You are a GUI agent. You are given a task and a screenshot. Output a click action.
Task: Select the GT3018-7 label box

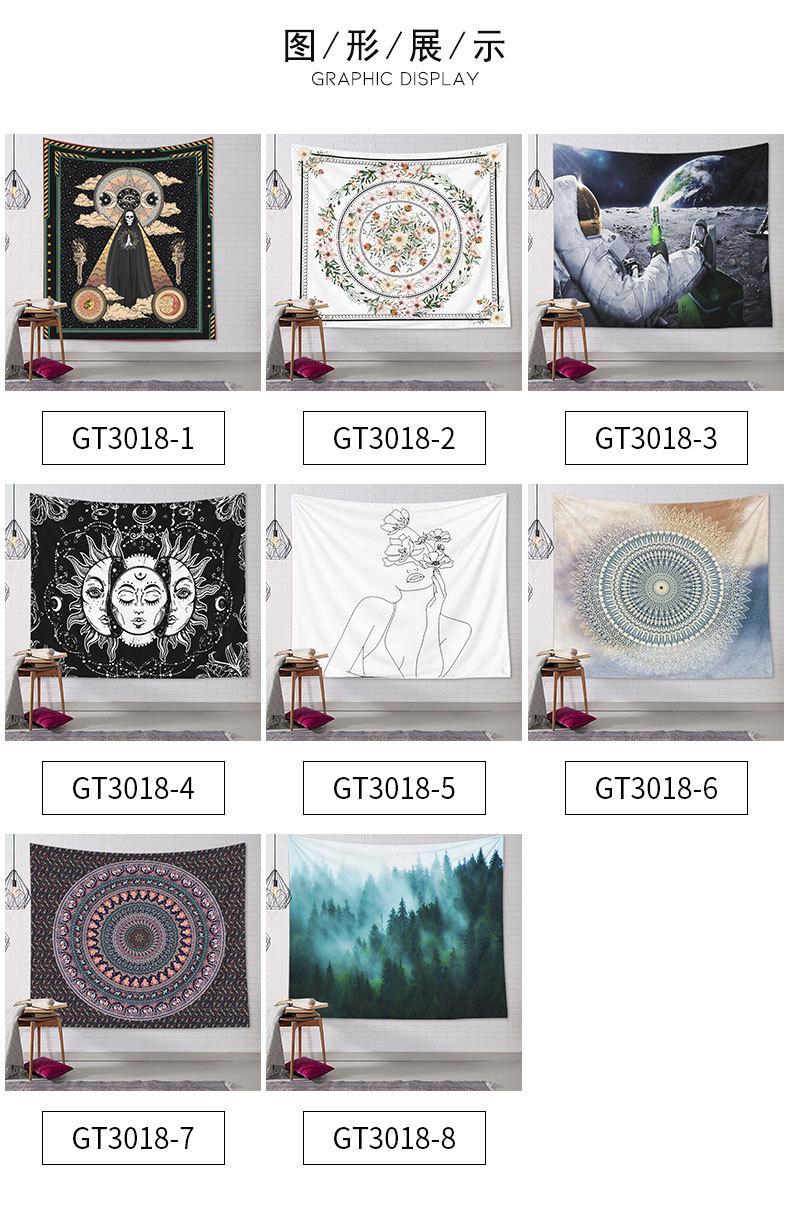(x=133, y=1138)
